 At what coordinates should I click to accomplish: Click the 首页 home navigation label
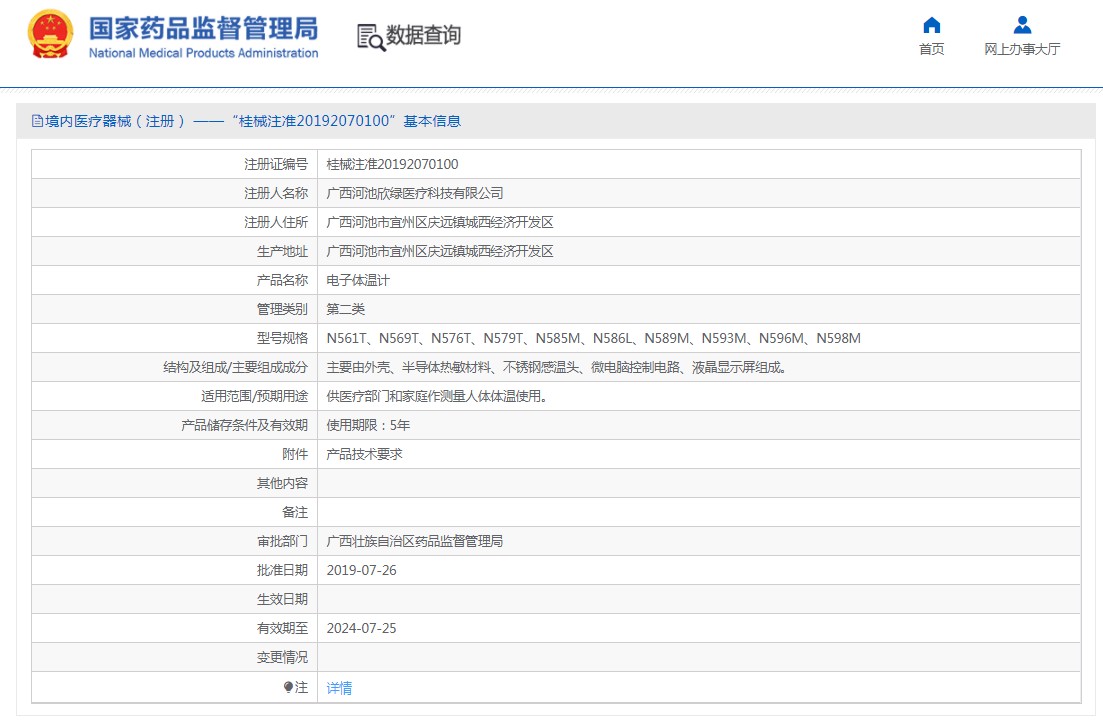(931, 48)
